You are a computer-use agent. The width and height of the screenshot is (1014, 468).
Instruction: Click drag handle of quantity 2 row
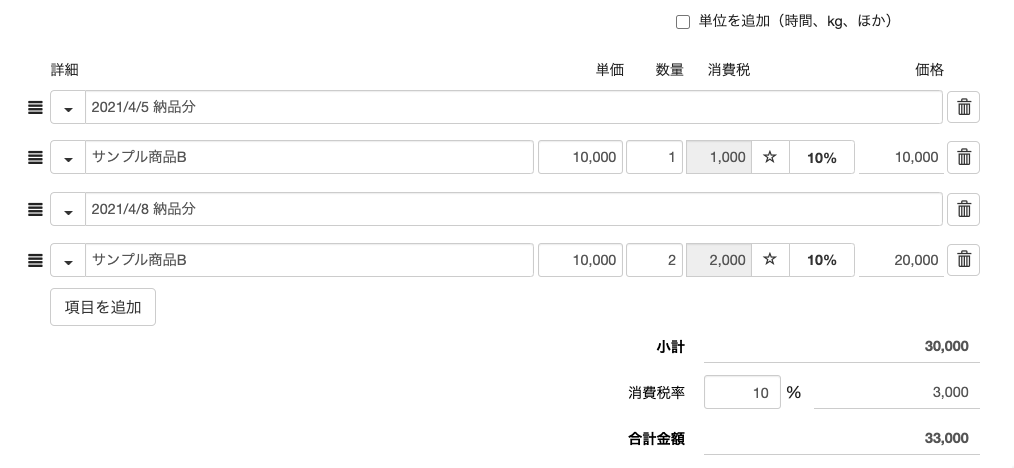pos(35,260)
